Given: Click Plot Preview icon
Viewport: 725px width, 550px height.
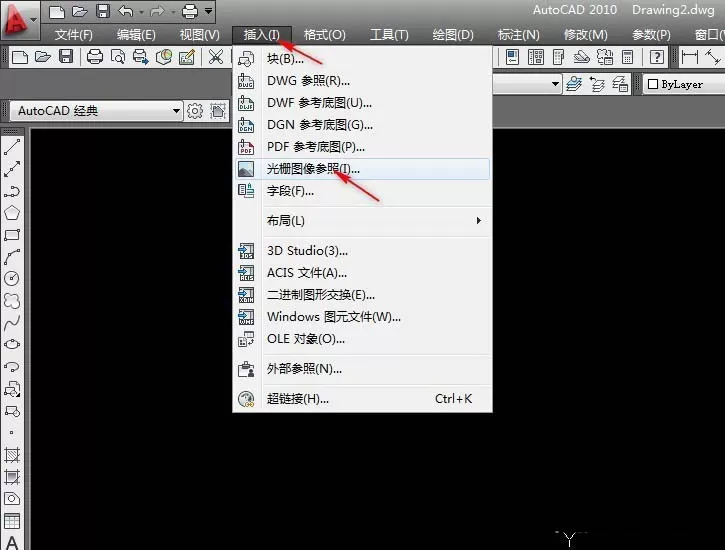Looking at the screenshot, I should 117,57.
